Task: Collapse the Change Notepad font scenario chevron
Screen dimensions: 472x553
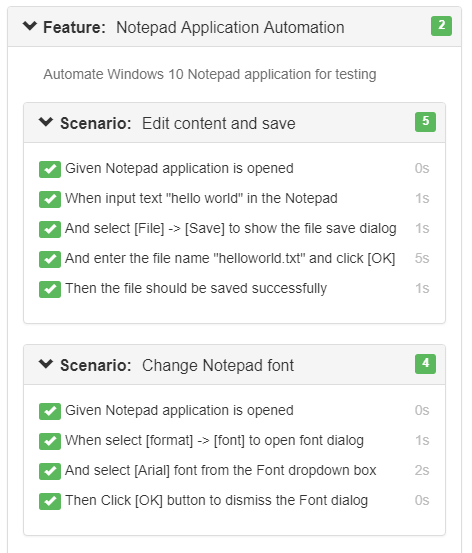Action: pyautogui.click(x=46, y=364)
